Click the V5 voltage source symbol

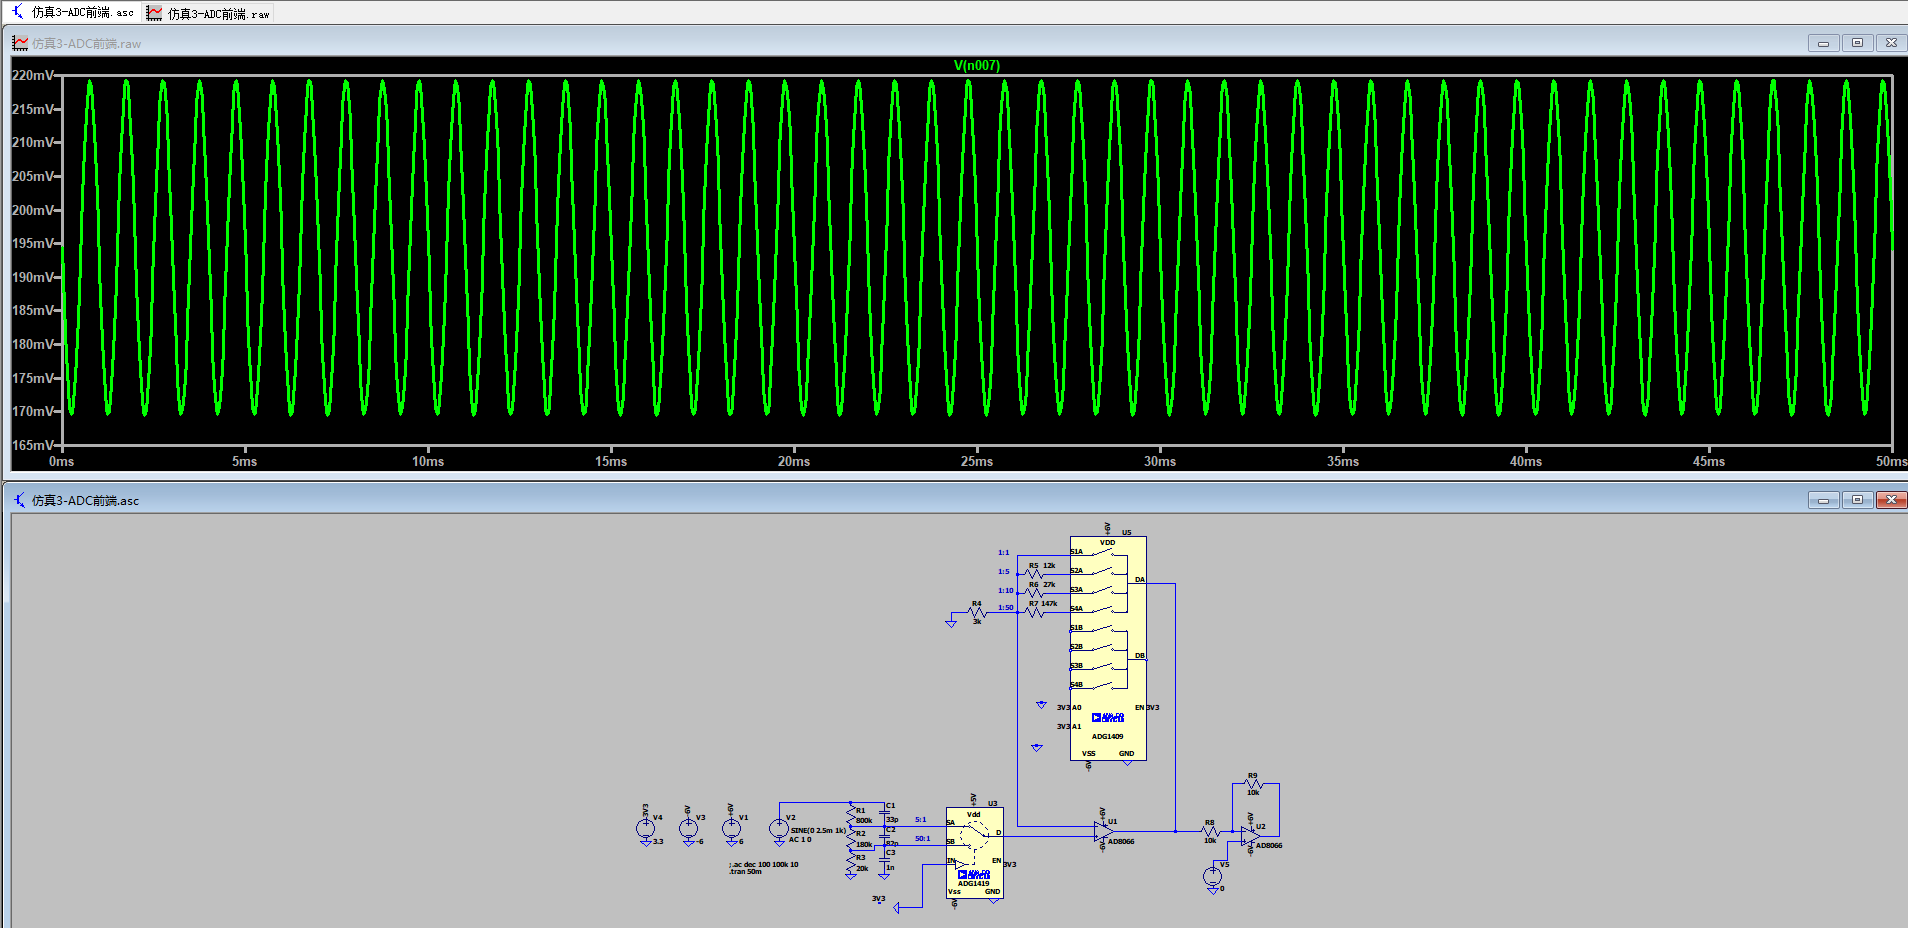(1212, 876)
